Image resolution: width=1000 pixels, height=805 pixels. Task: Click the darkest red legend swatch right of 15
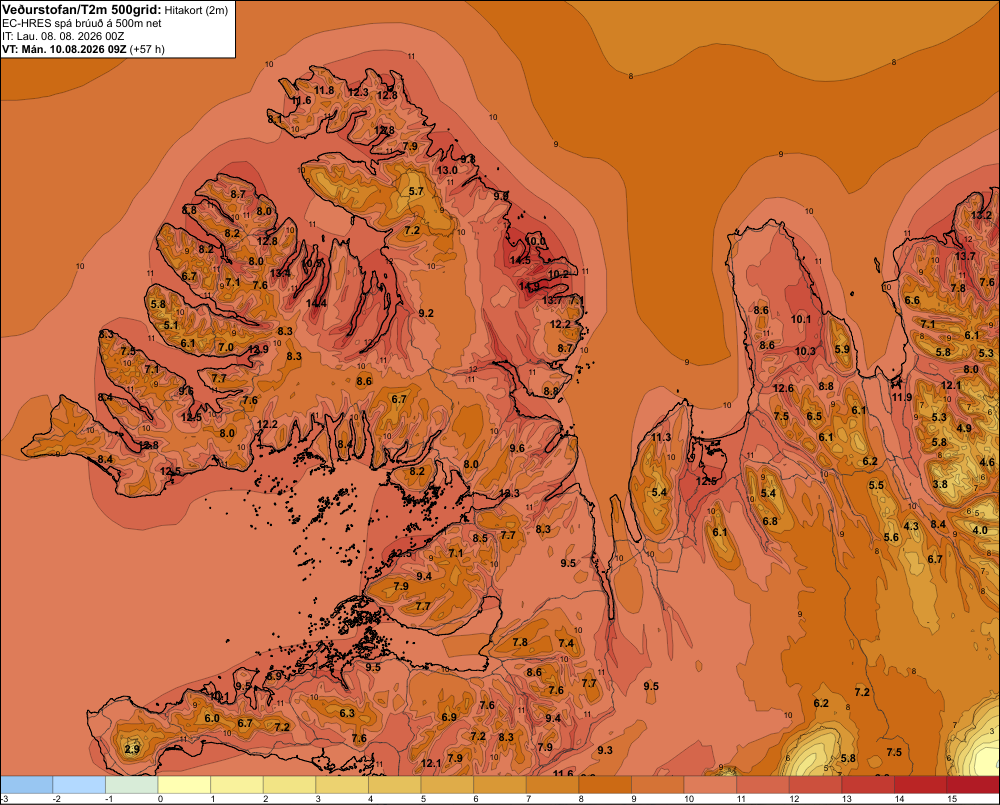(973, 785)
